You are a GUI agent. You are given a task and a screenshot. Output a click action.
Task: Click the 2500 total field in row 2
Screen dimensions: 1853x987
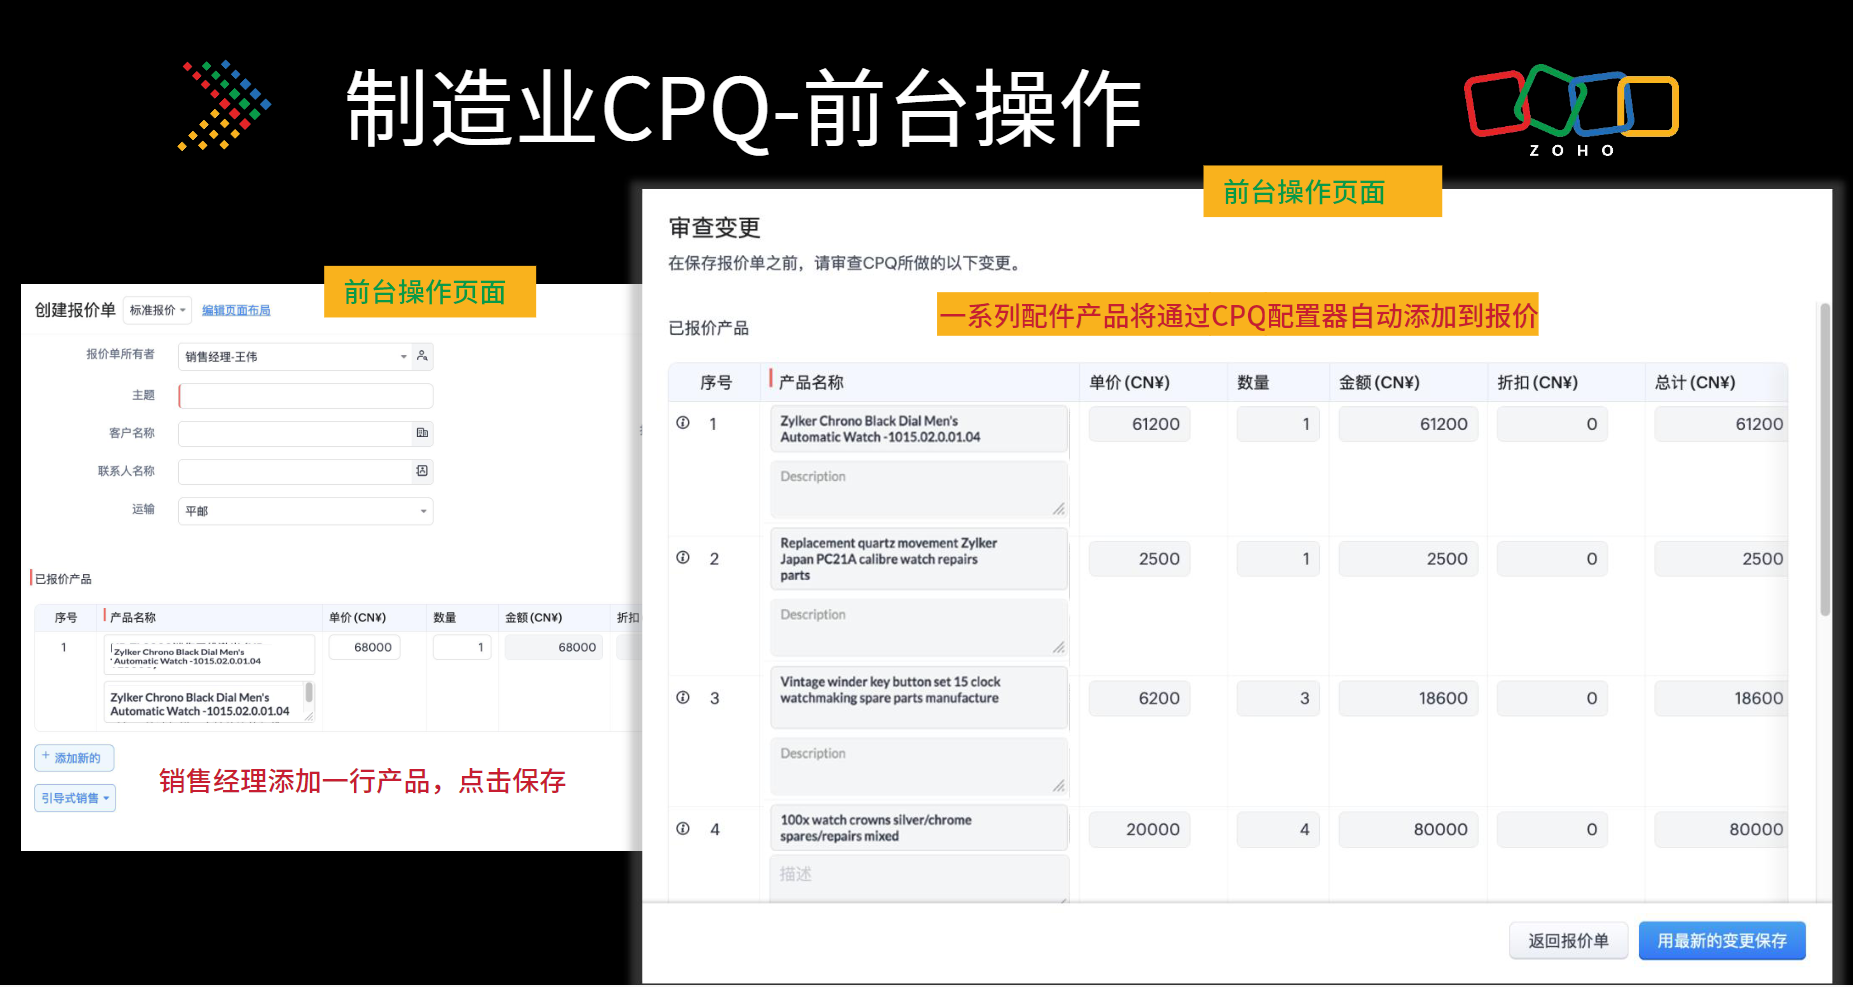[1721, 559]
